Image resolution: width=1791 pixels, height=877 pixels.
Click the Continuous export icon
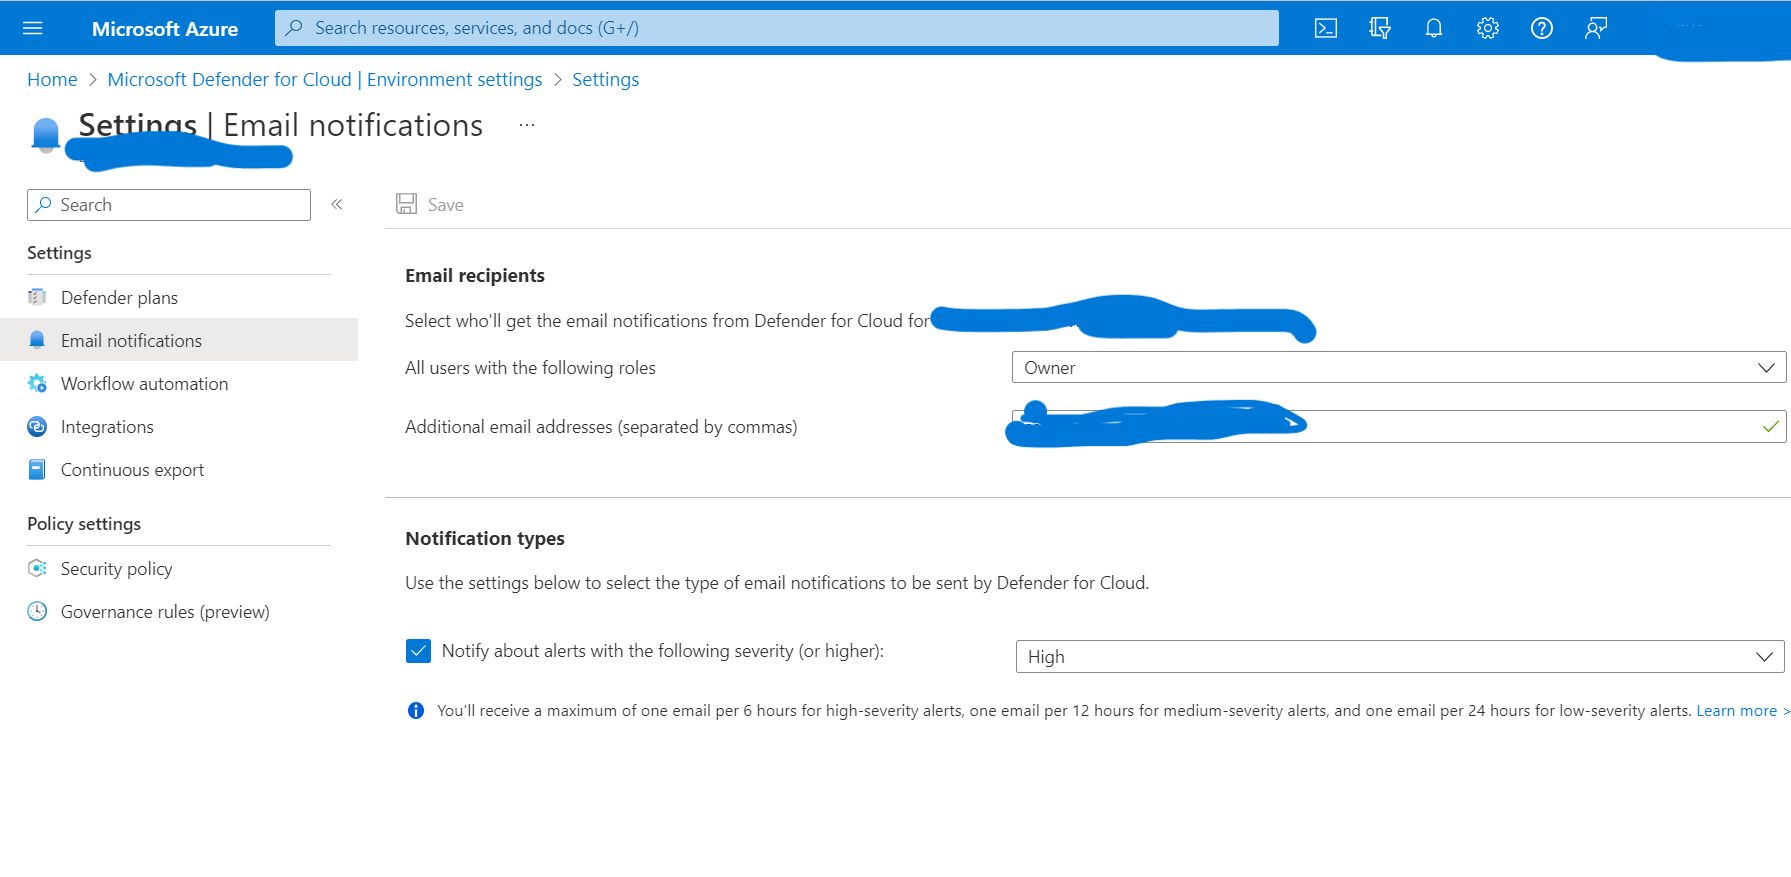tap(37, 469)
